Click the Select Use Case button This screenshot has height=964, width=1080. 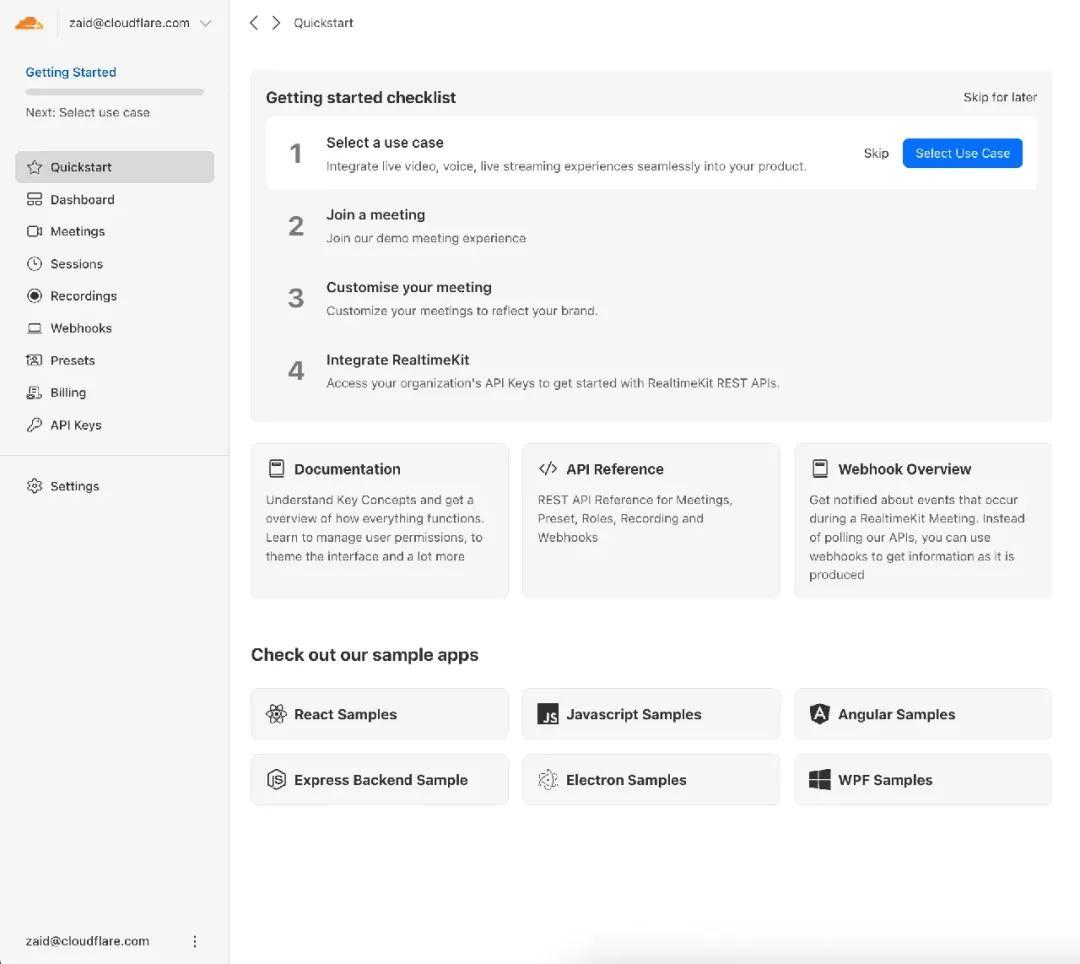point(962,153)
